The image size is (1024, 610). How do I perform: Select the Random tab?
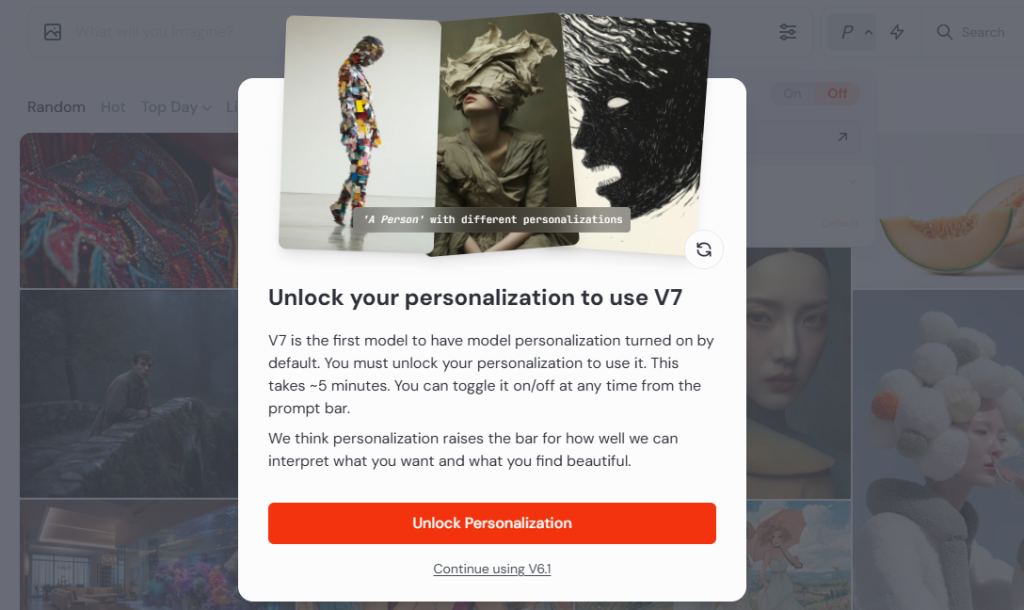click(x=56, y=107)
